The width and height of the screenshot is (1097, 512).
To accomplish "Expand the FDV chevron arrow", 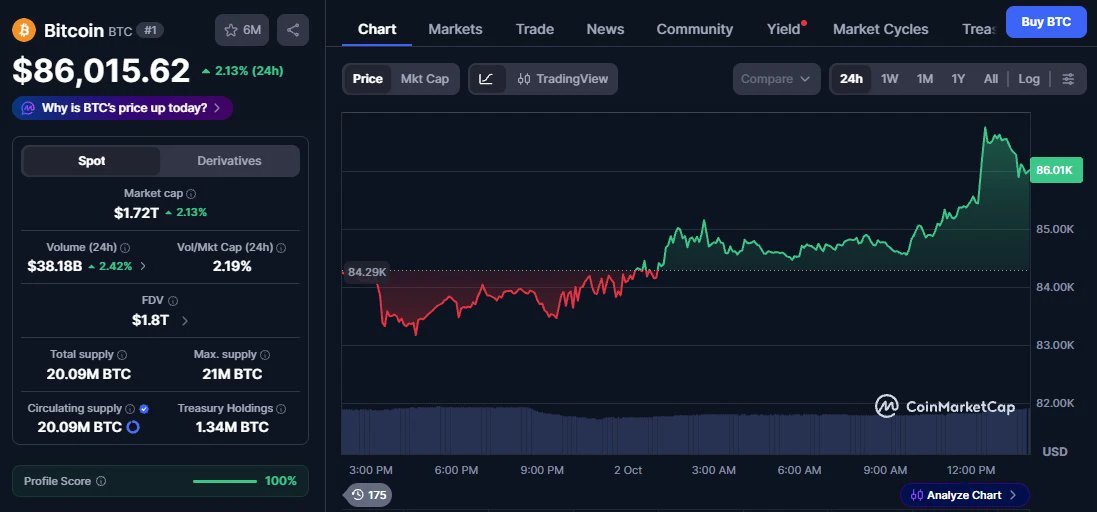I will (185, 320).
